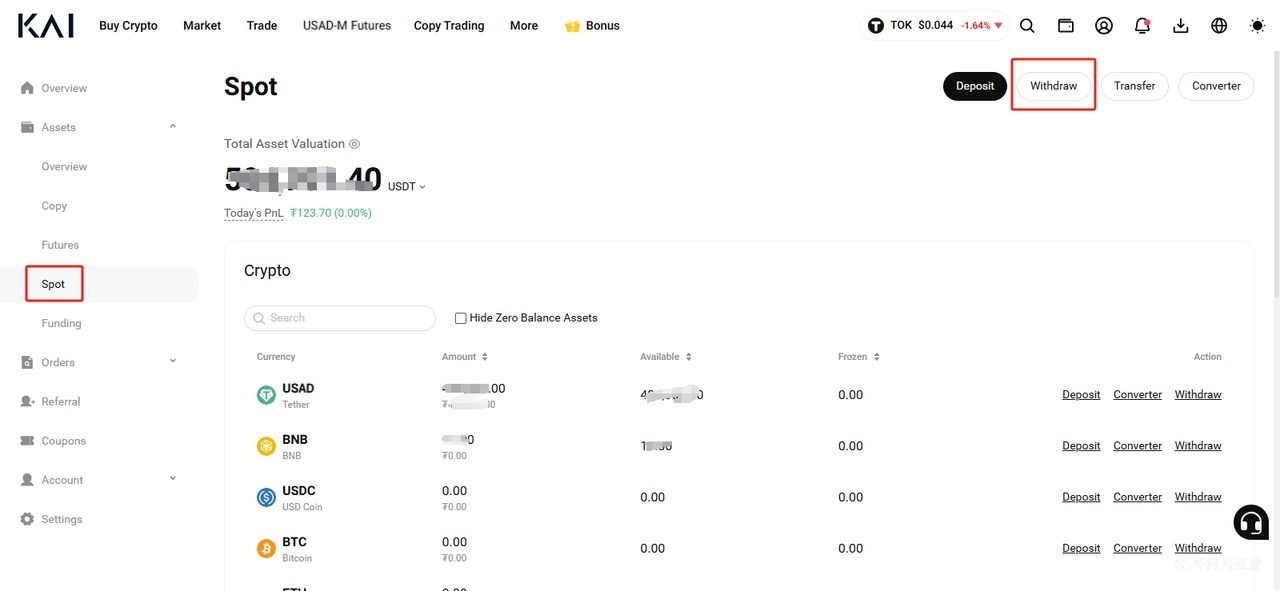
Task: Open USAD-M Futures menu item
Action: pos(347,26)
